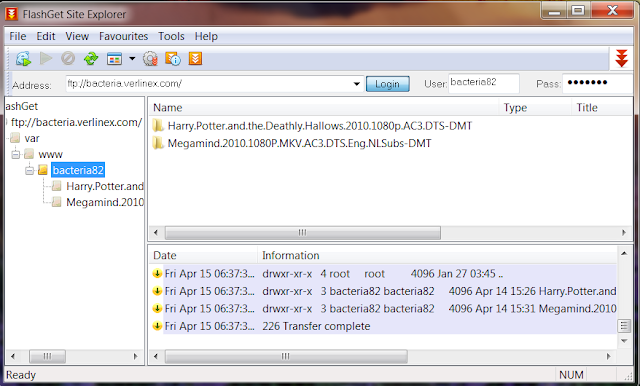Click the tree panel horizontal scrollbar thumb
This screenshot has height=386, width=640.
[47, 356]
